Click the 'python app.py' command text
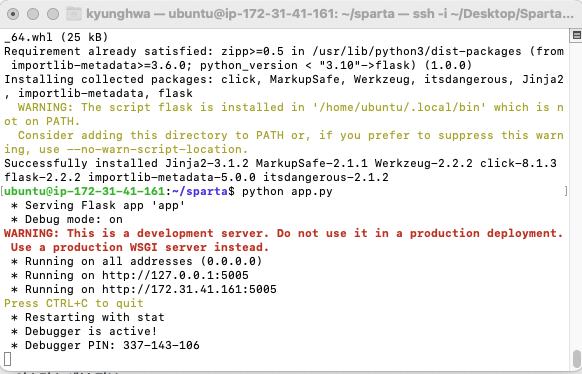The image size is (582, 374). pyautogui.click(x=287, y=191)
